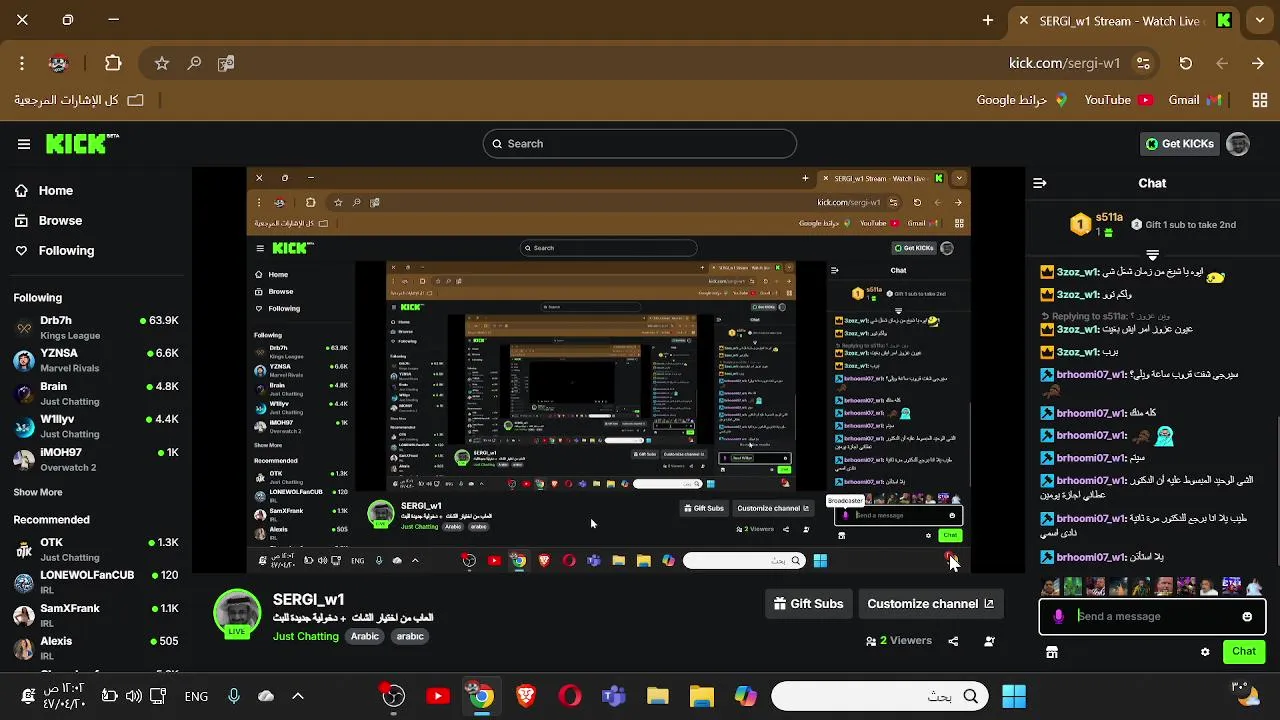The width and height of the screenshot is (1280, 720).
Task: Open chat settings gear icon
Action: tap(1205, 652)
